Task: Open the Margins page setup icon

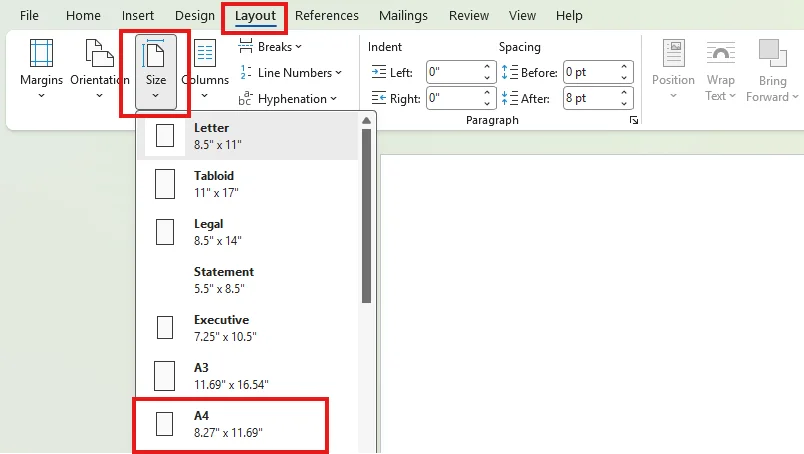Action: 41,53
